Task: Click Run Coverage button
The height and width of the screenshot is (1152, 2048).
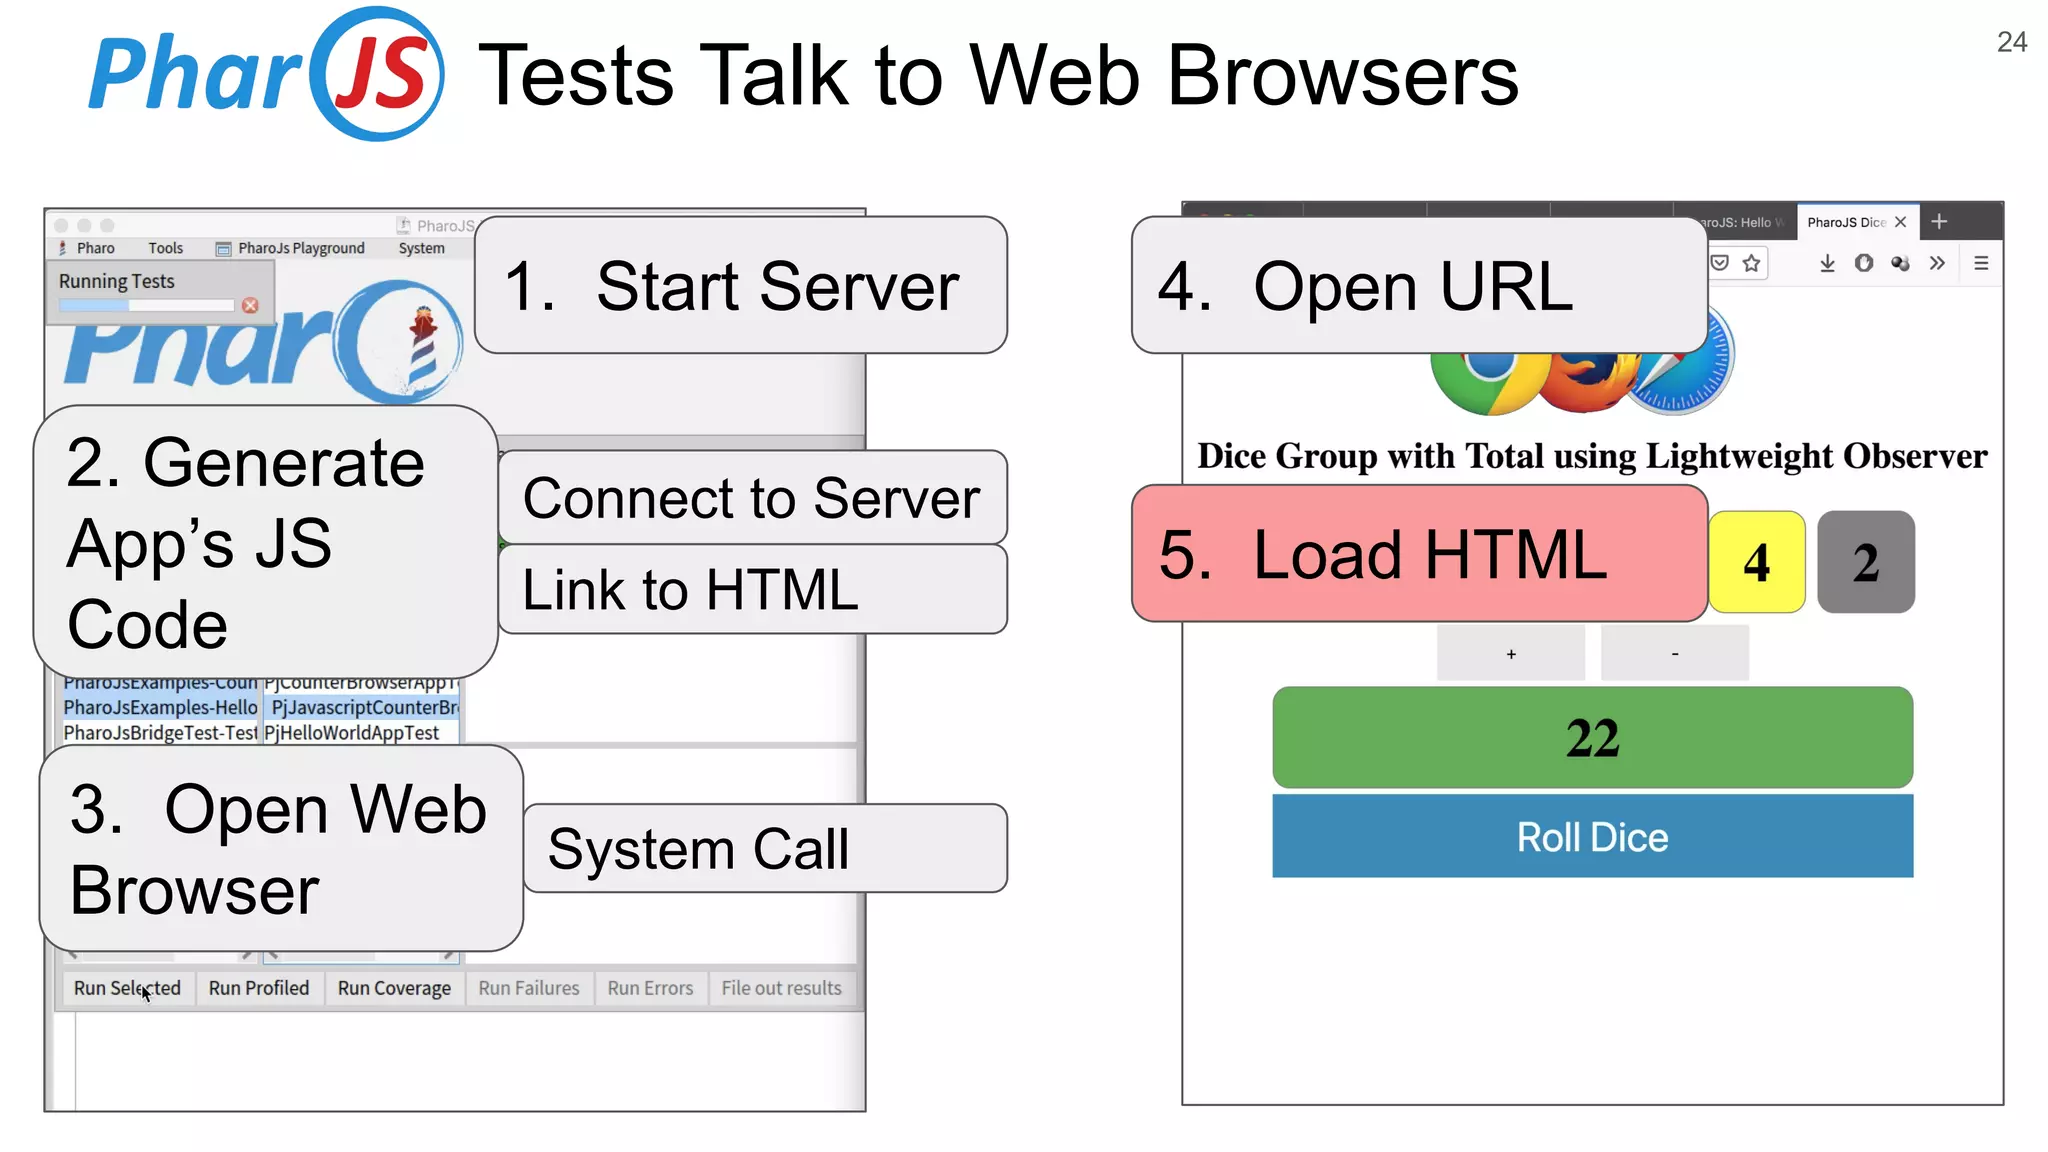Action: click(x=394, y=988)
